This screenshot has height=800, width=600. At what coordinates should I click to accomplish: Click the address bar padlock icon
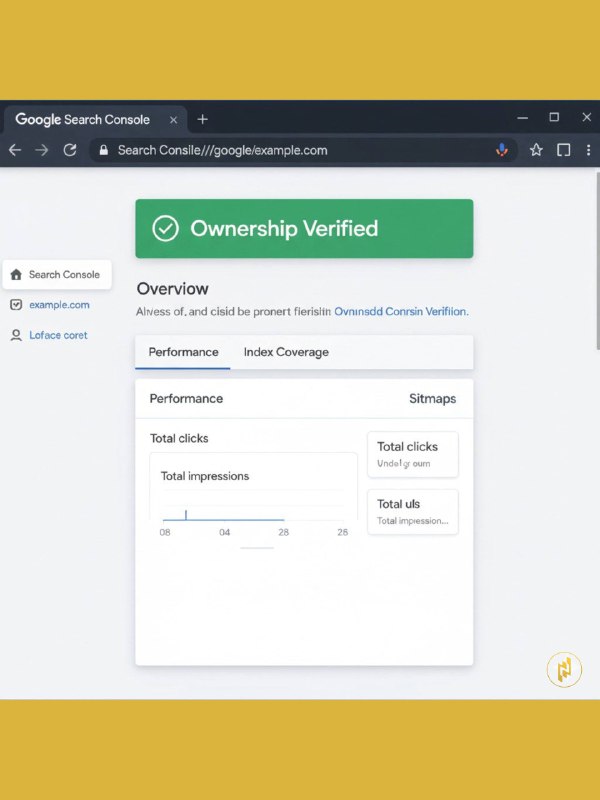102,150
